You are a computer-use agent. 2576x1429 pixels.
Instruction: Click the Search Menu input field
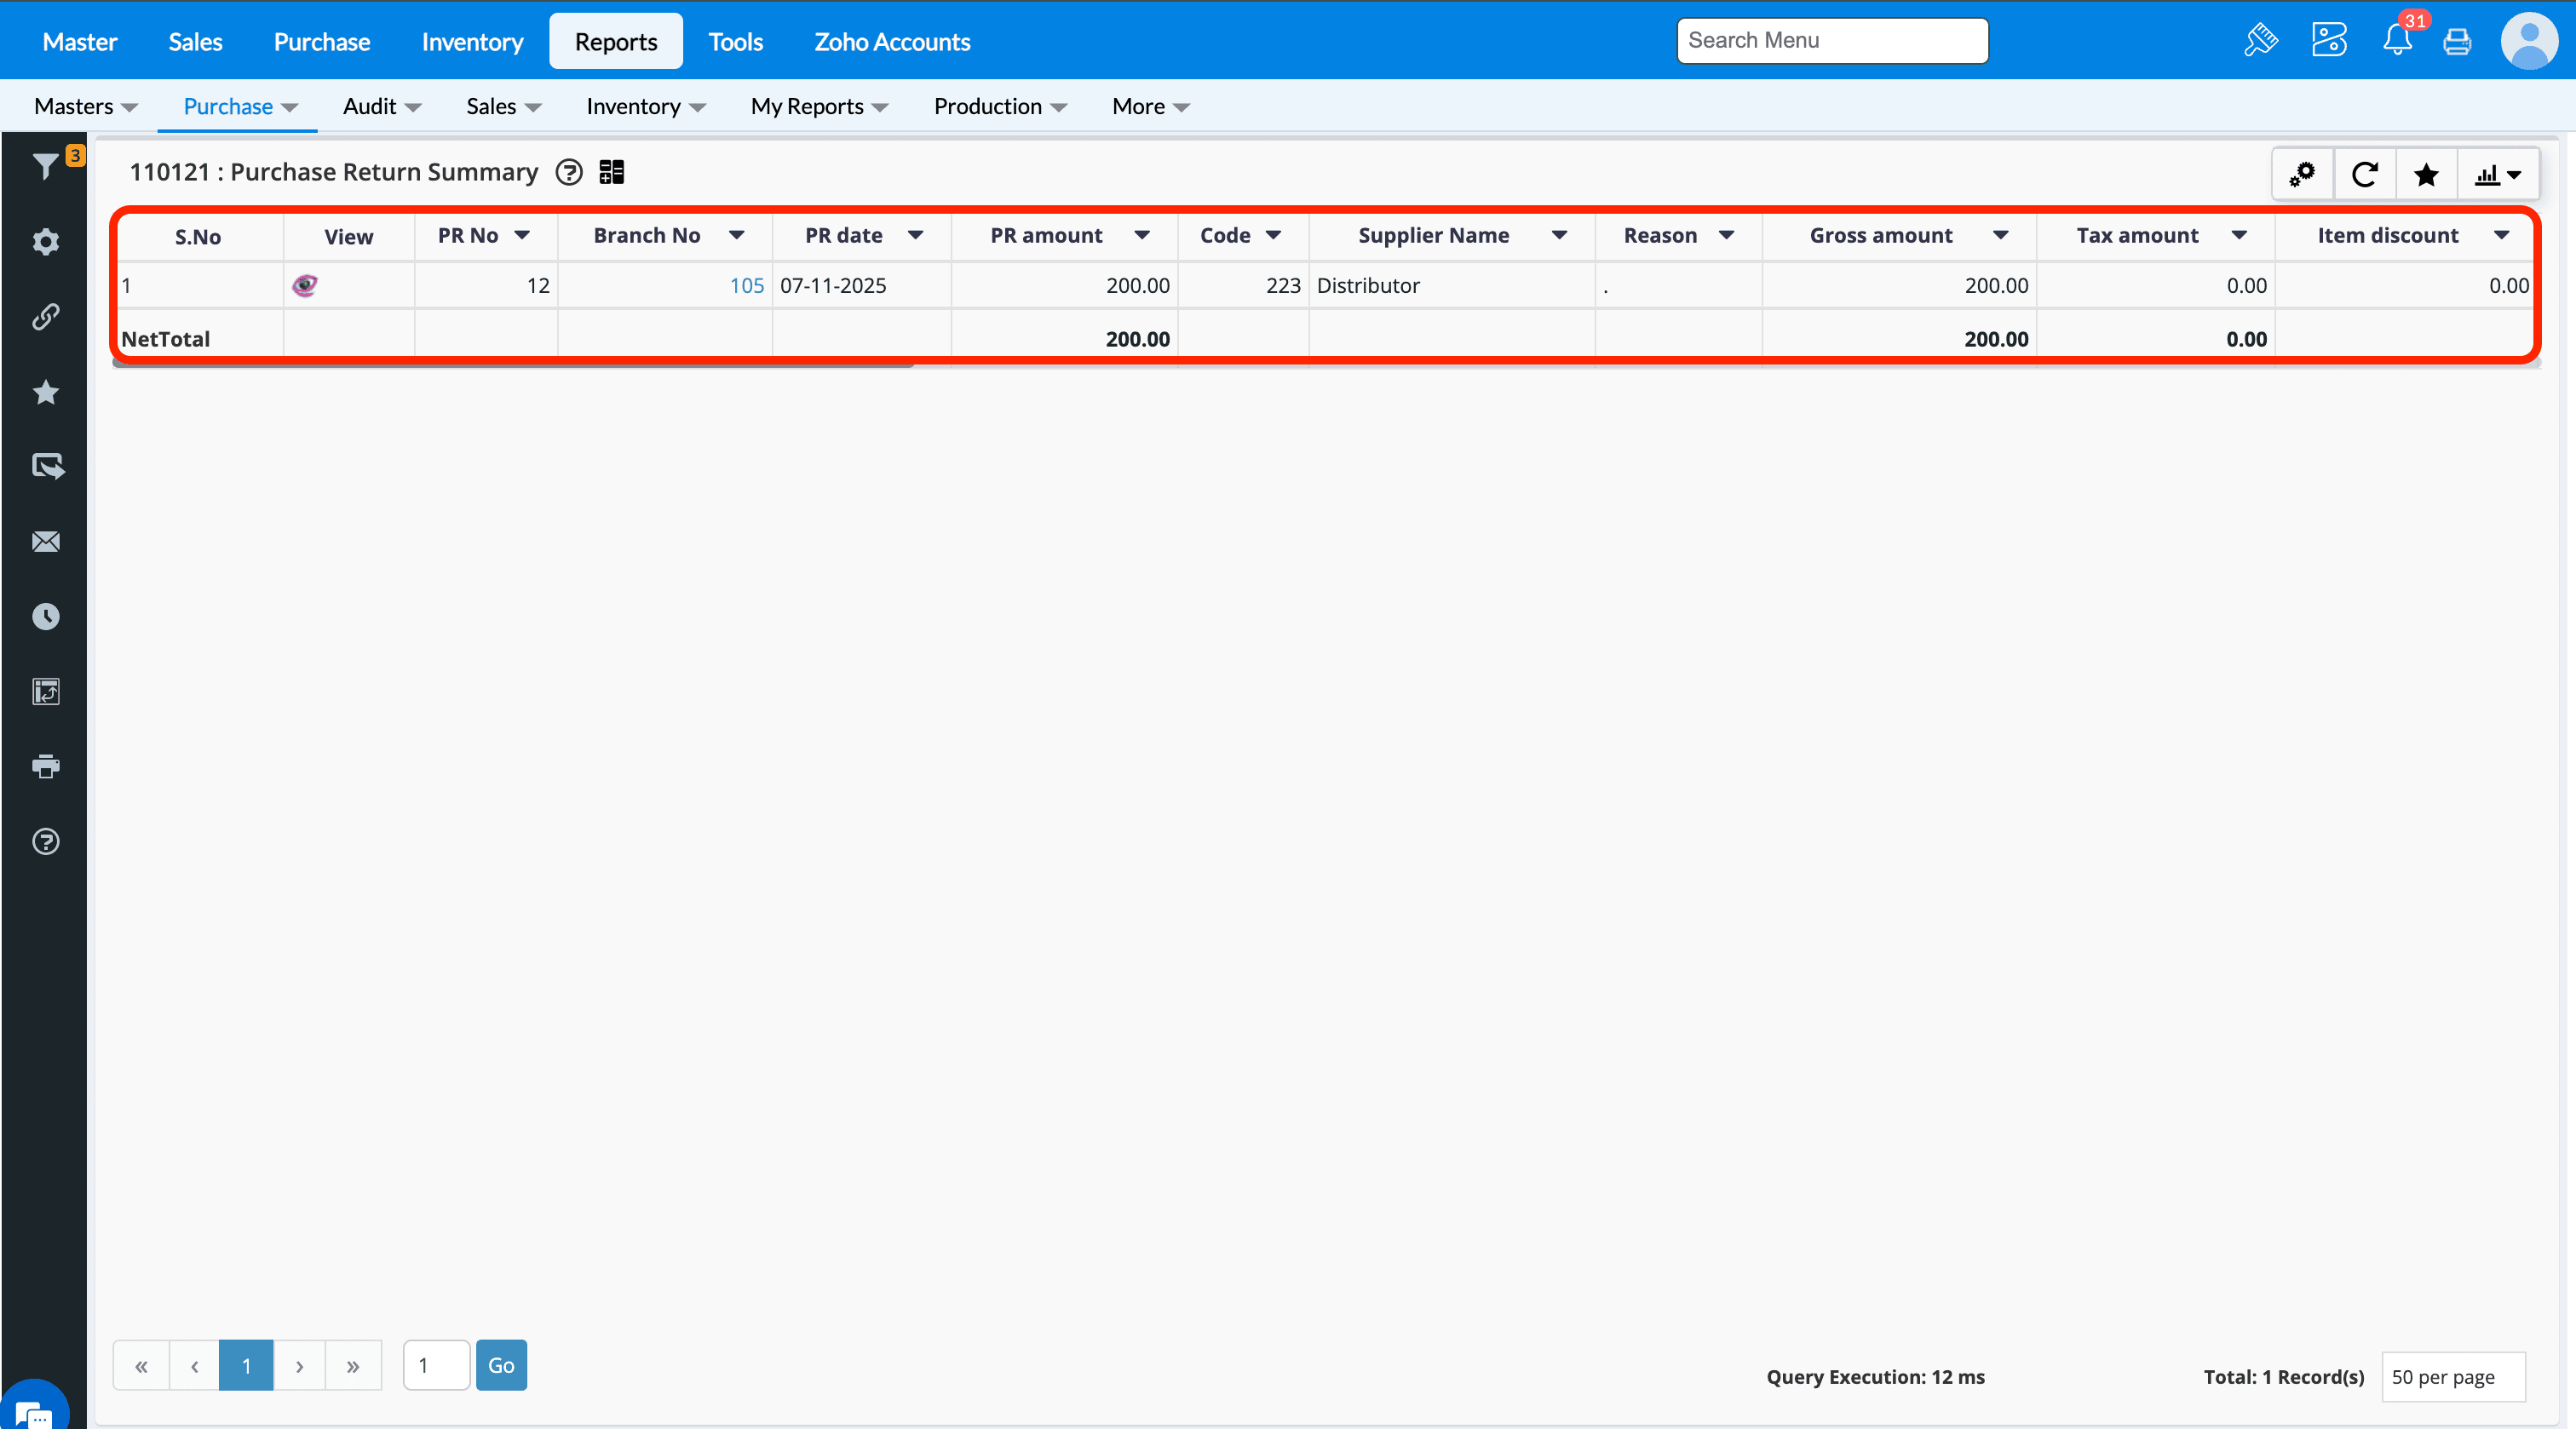click(x=1831, y=41)
